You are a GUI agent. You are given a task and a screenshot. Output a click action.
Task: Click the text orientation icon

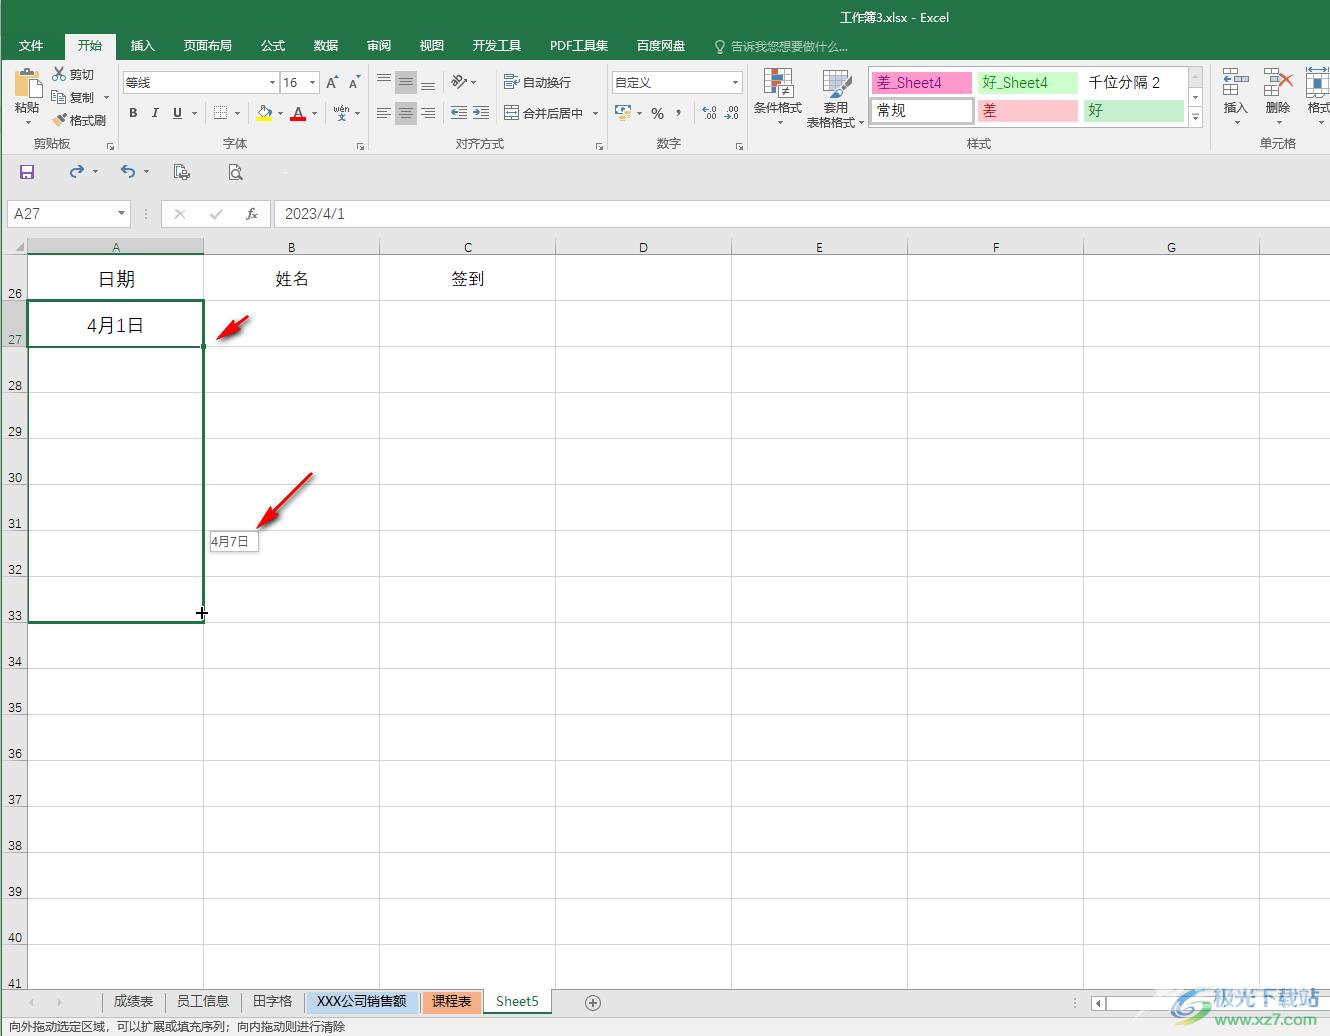coord(459,82)
